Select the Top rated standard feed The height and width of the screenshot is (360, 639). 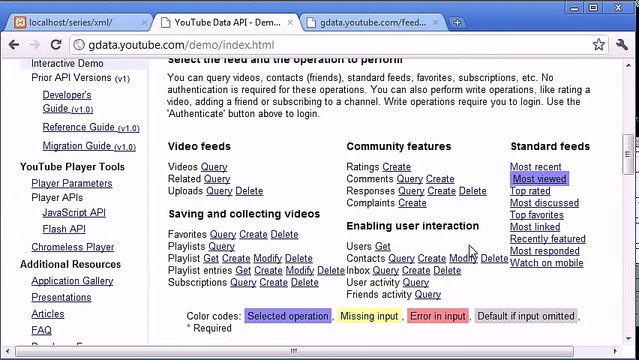(x=530, y=191)
